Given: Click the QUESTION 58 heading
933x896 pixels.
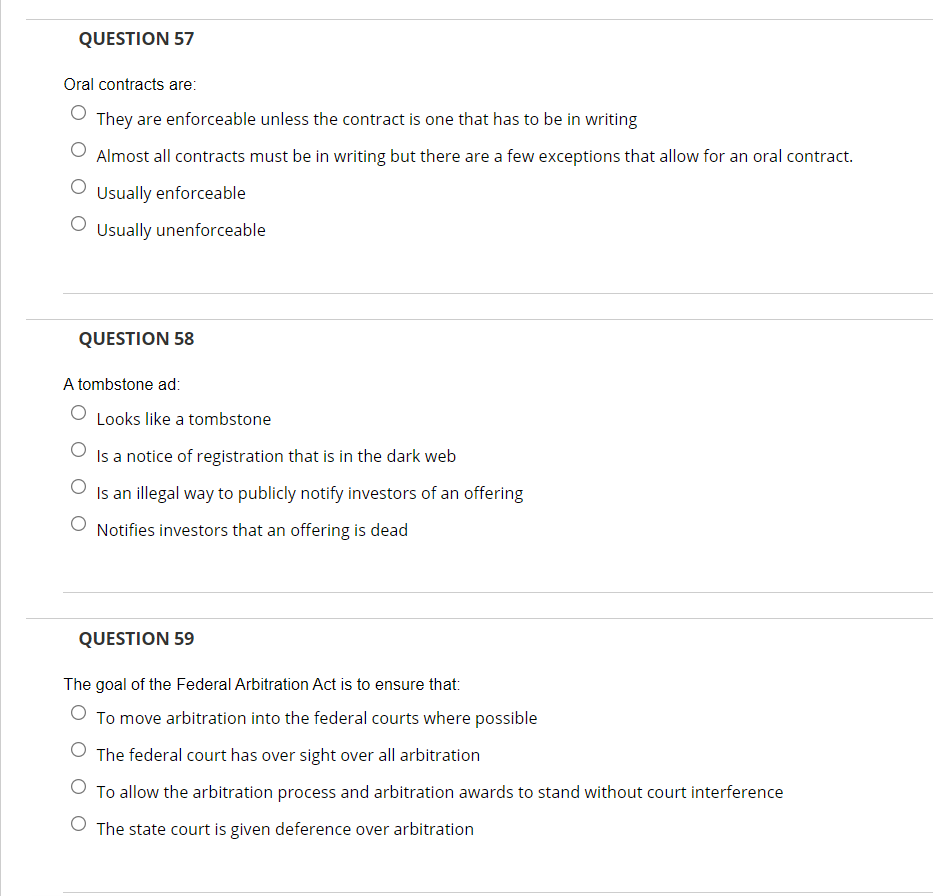Looking at the screenshot, I should pos(136,338).
